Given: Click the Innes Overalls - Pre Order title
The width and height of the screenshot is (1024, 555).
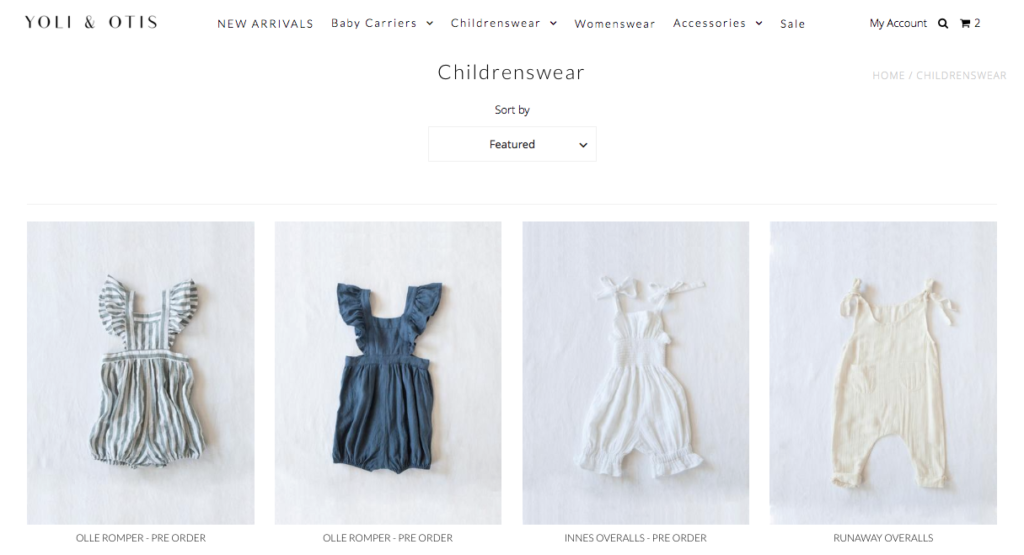Looking at the screenshot, I should [635, 538].
